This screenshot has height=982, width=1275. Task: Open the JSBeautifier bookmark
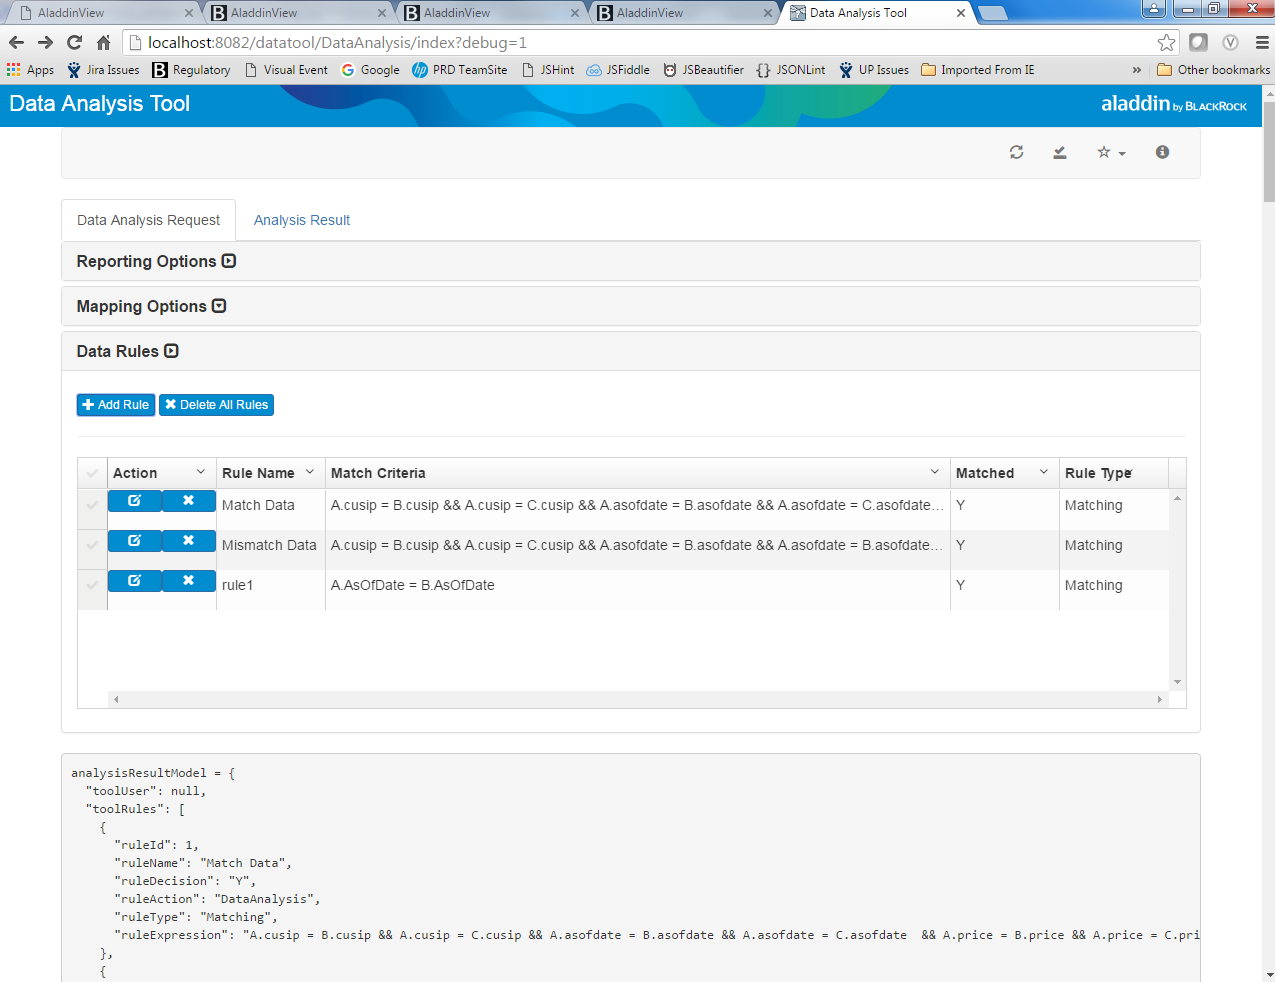pyautogui.click(x=703, y=70)
